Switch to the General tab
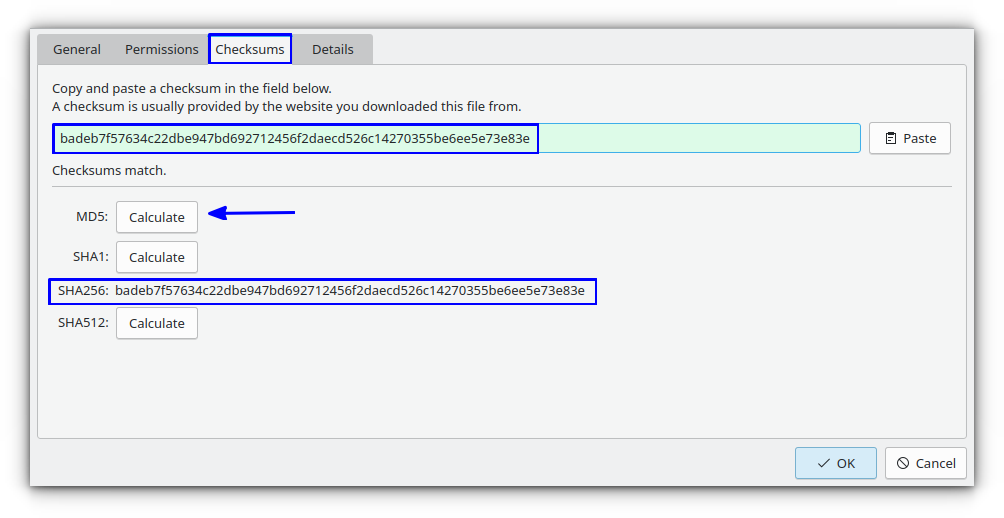This screenshot has width=1004, height=518. click(77, 49)
